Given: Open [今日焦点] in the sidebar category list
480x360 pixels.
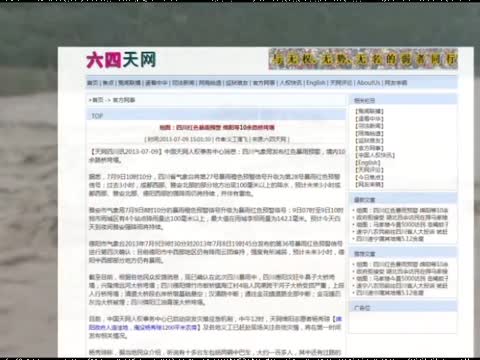Looking at the screenshot, I should point(369,177).
